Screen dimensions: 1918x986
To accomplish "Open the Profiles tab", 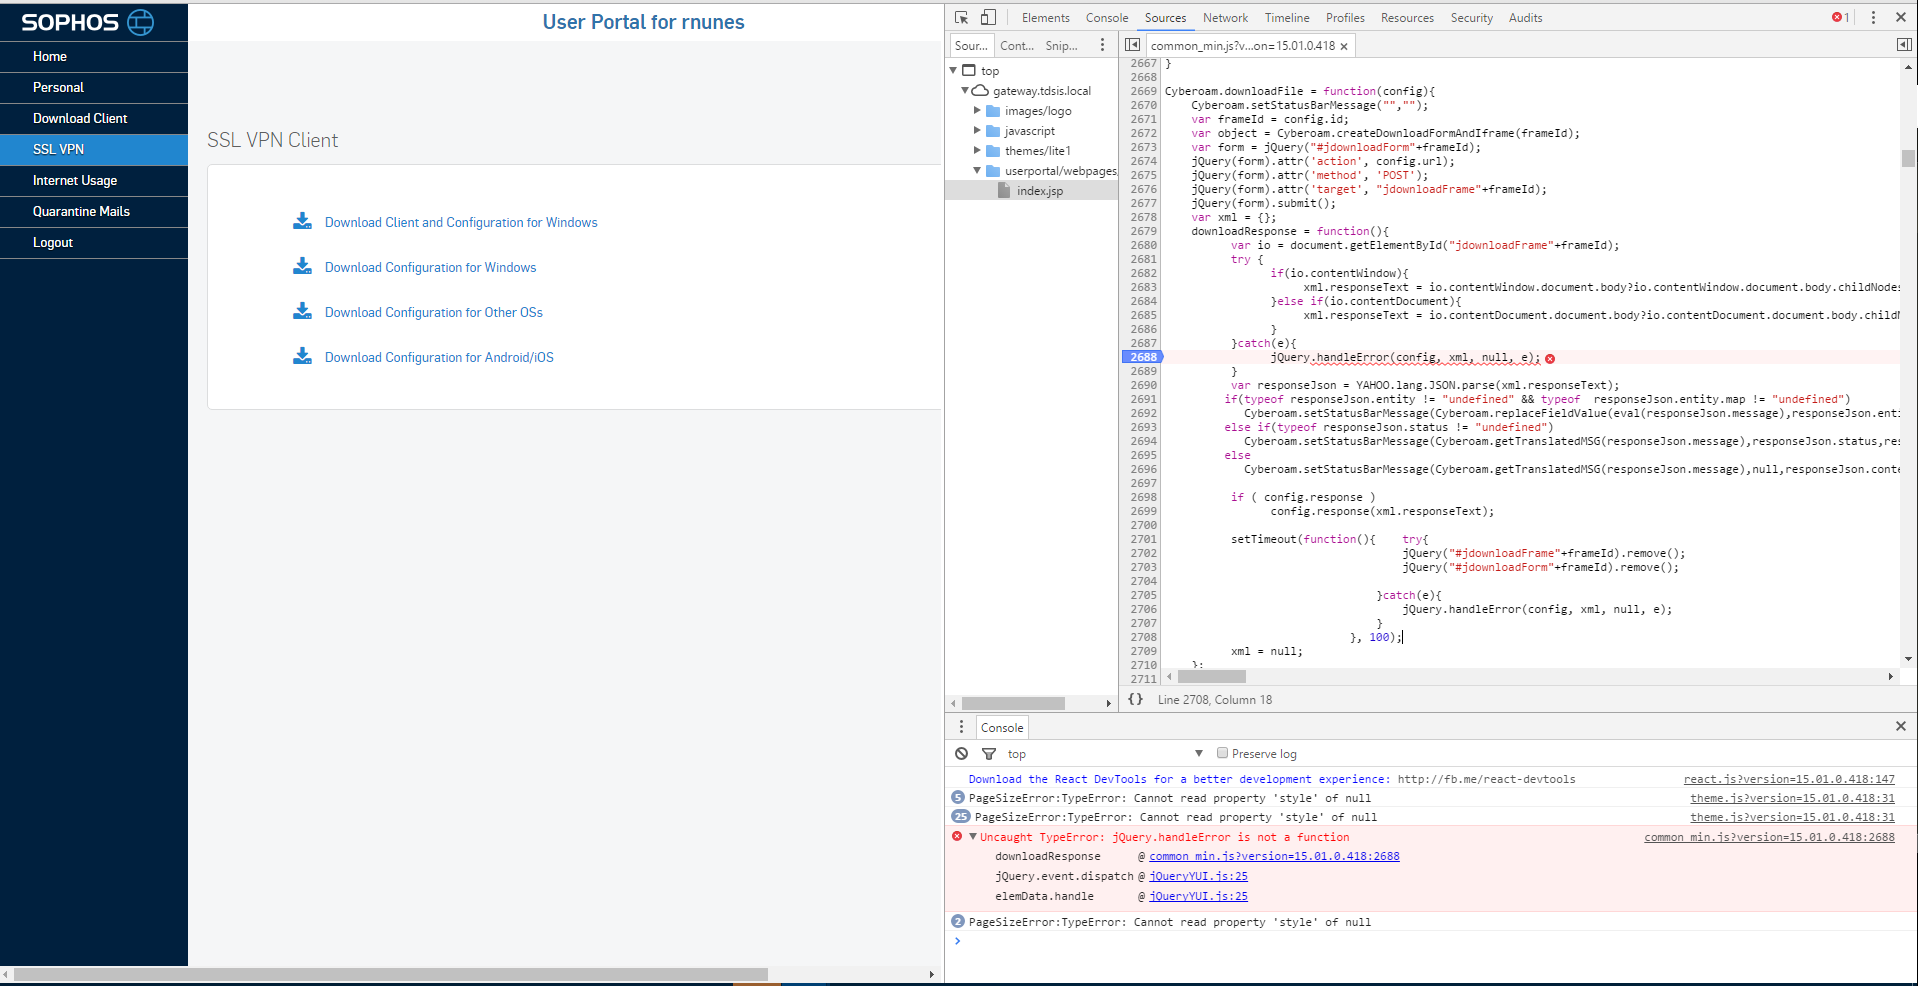I will (1345, 18).
